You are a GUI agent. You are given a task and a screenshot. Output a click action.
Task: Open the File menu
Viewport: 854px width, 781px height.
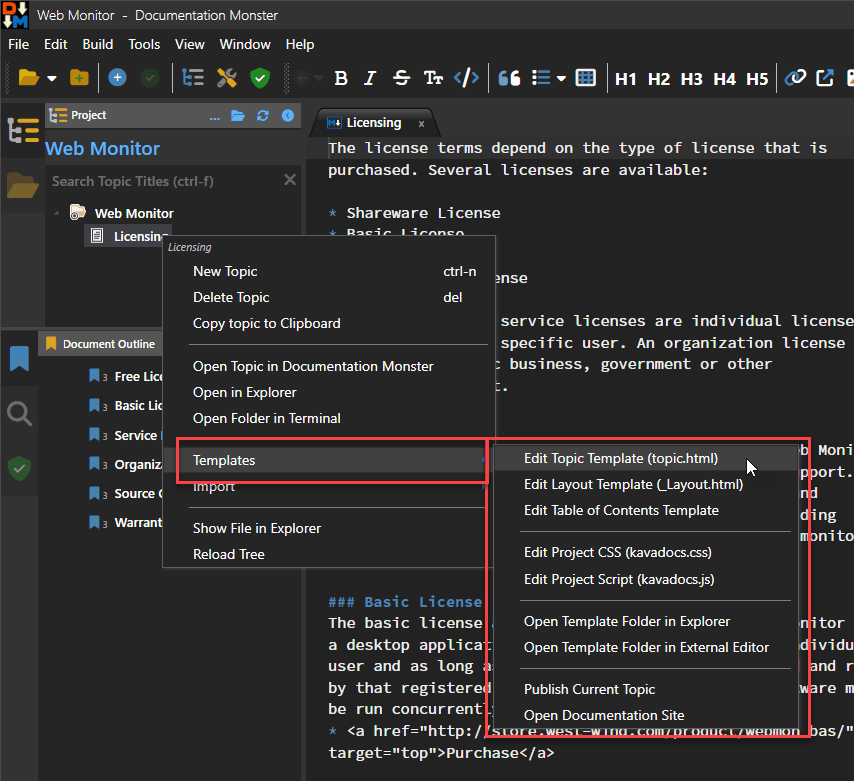pos(19,44)
